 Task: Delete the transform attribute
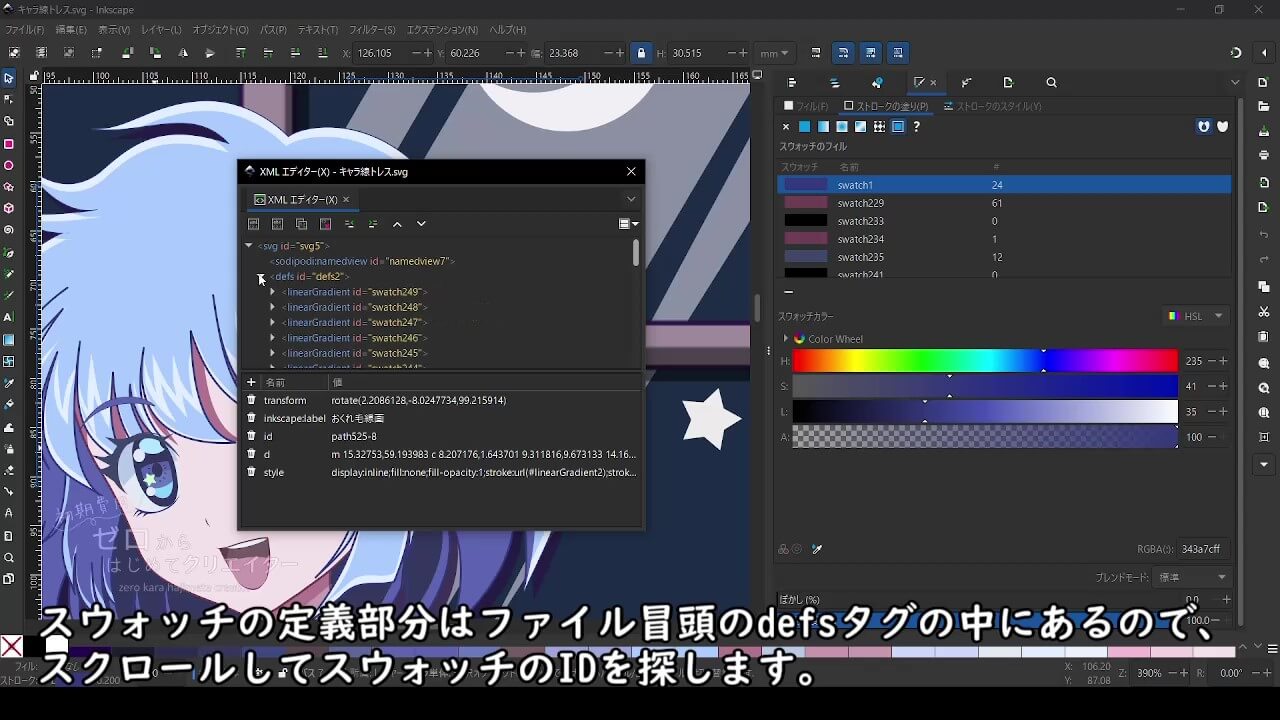pos(252,400)
